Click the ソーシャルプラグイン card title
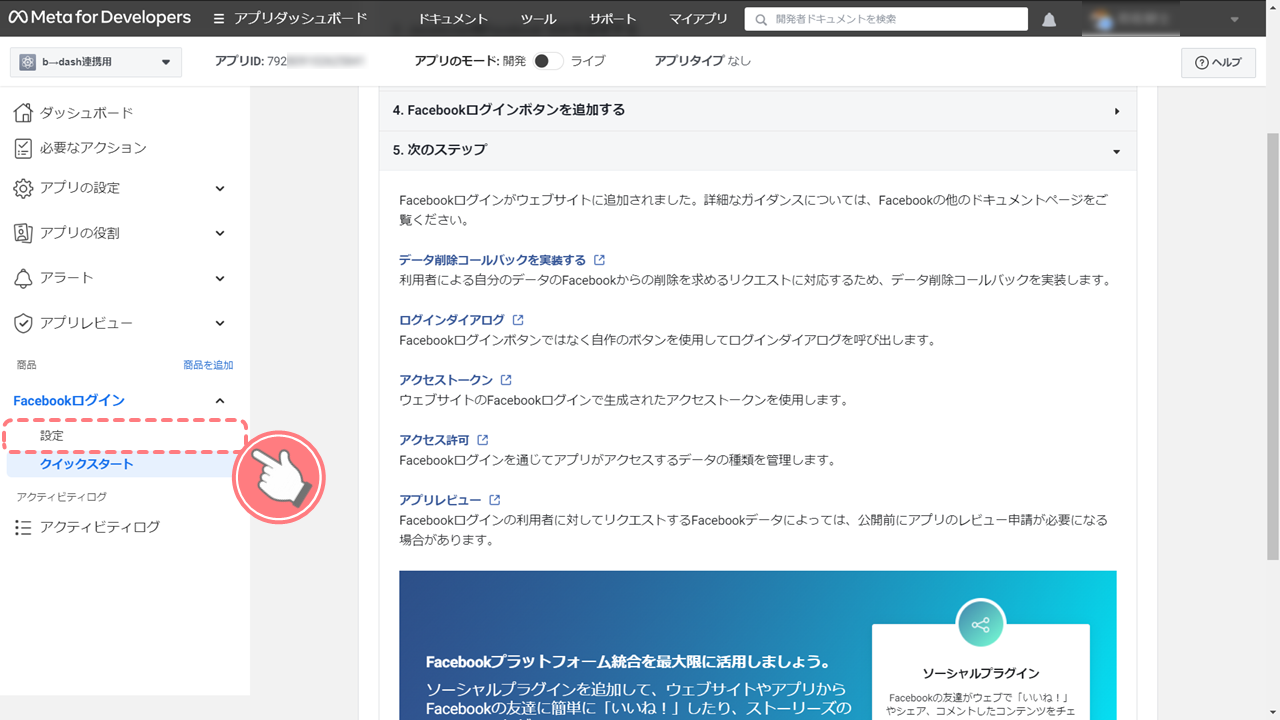The height and width of the screenshot is (720, 1280). (x=980, y=673)
